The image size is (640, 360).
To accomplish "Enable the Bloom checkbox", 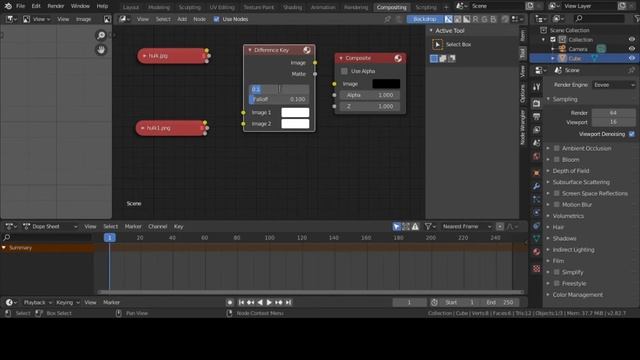I will [x=557, y=160].
